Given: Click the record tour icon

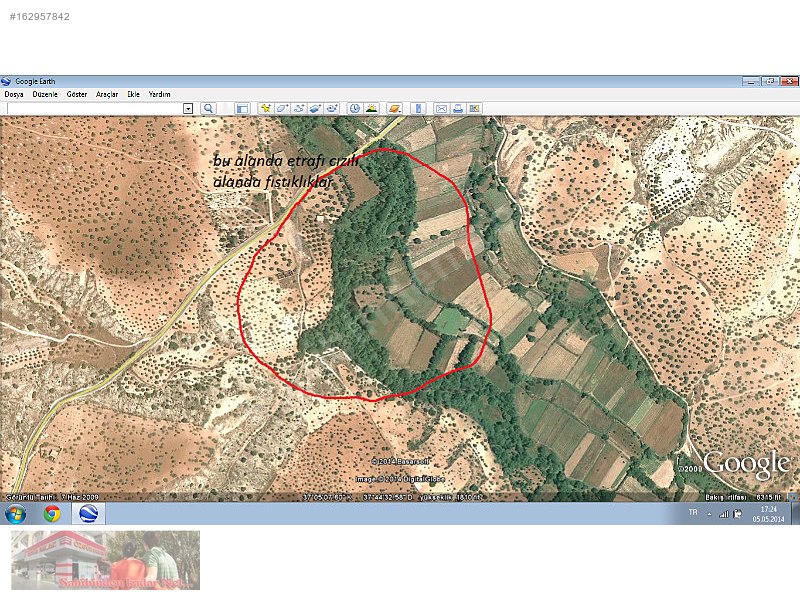Looking at the screenshot, I should [x=330, y=108].
